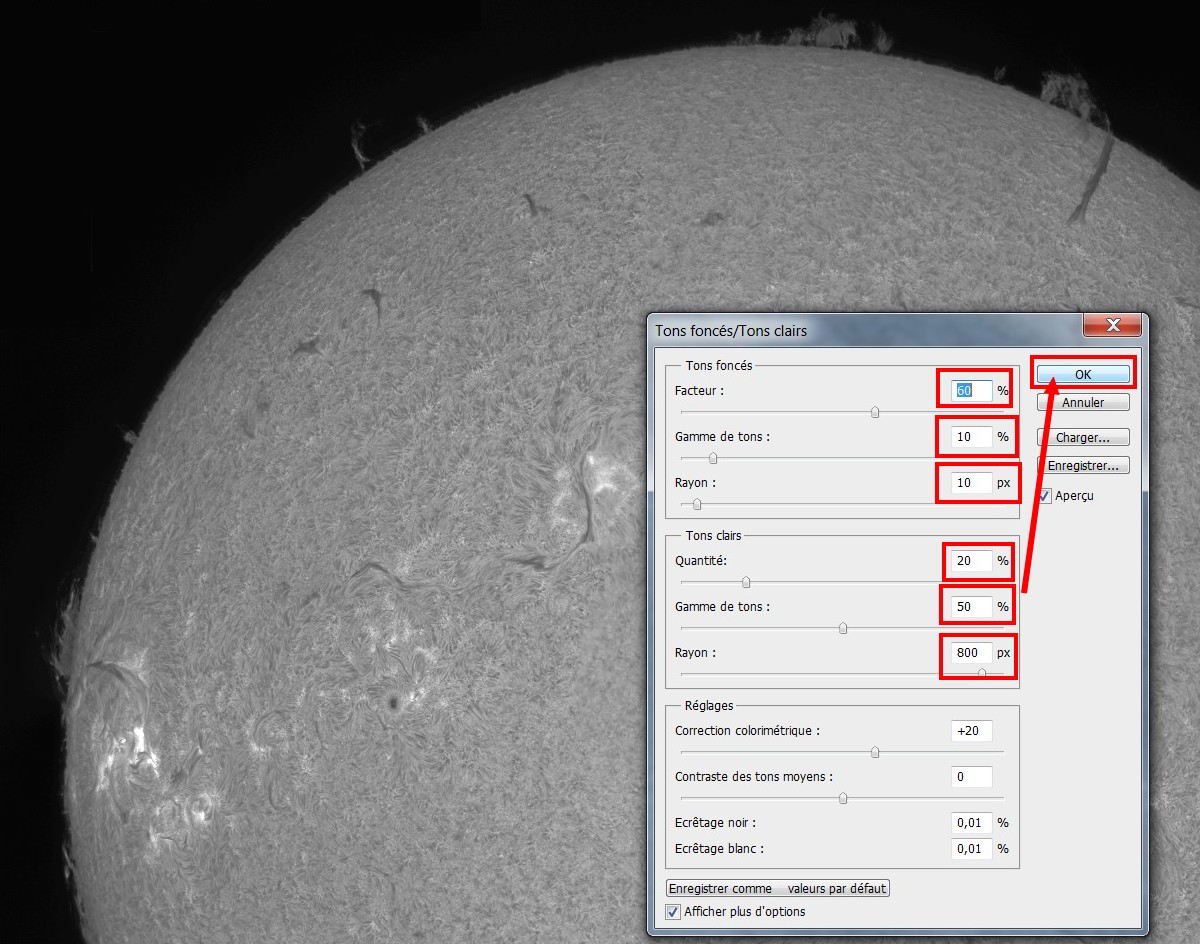The width and height of the screenshot is (1200, 944).
Task: Click the Tons foncés Rayon slider handle
Action: [x=697, y=504]
